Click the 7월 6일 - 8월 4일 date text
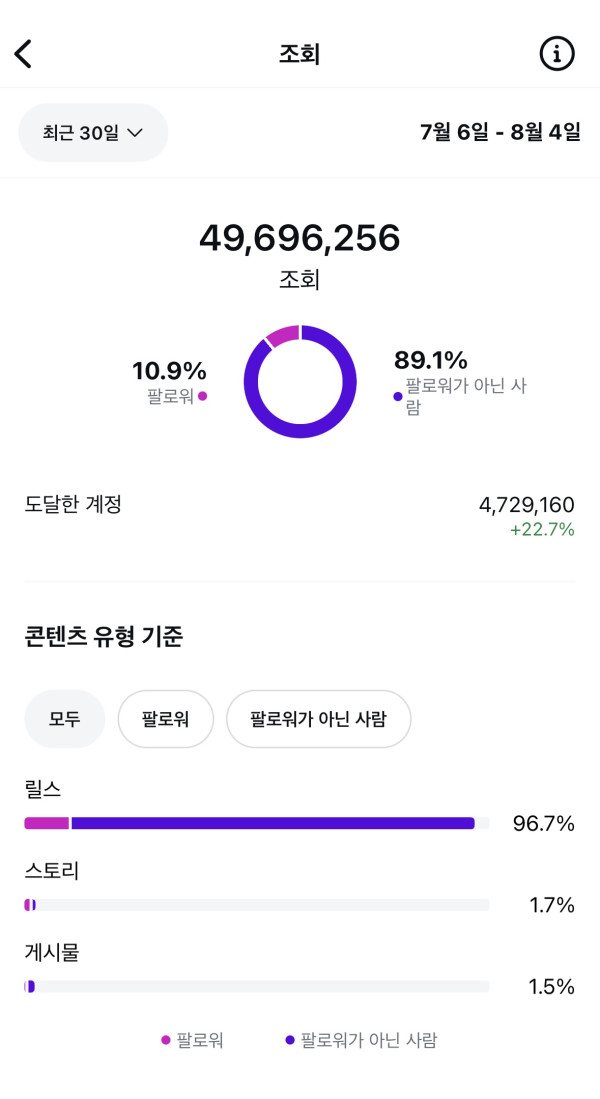600x1099 pixels. (x=500, y=132)
